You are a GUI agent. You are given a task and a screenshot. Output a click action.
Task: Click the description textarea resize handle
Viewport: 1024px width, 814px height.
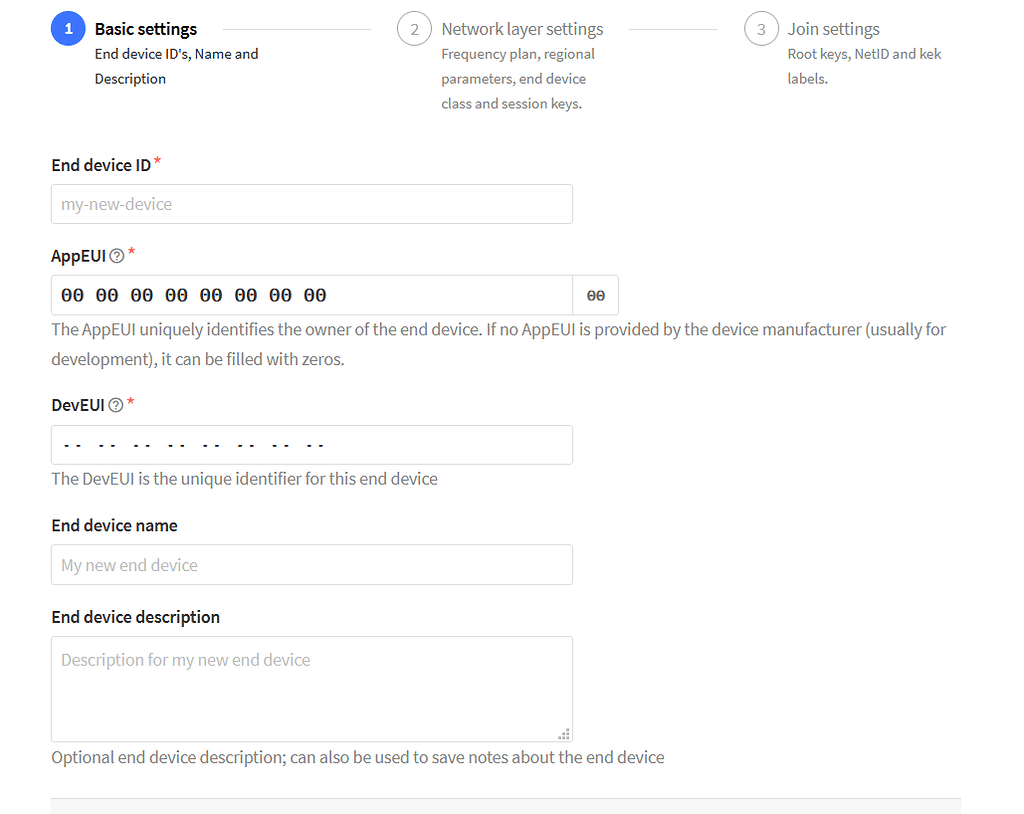(x=564, y=734)
